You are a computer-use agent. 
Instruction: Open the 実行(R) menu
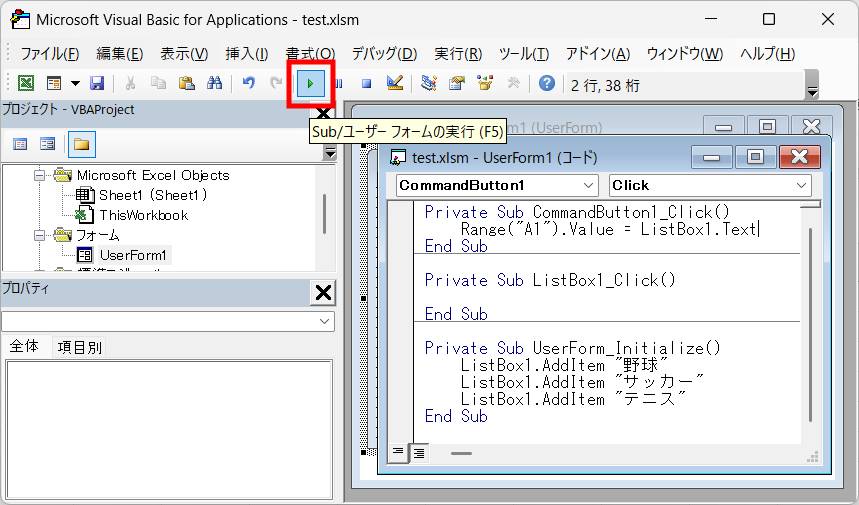[x=458, y=54]
